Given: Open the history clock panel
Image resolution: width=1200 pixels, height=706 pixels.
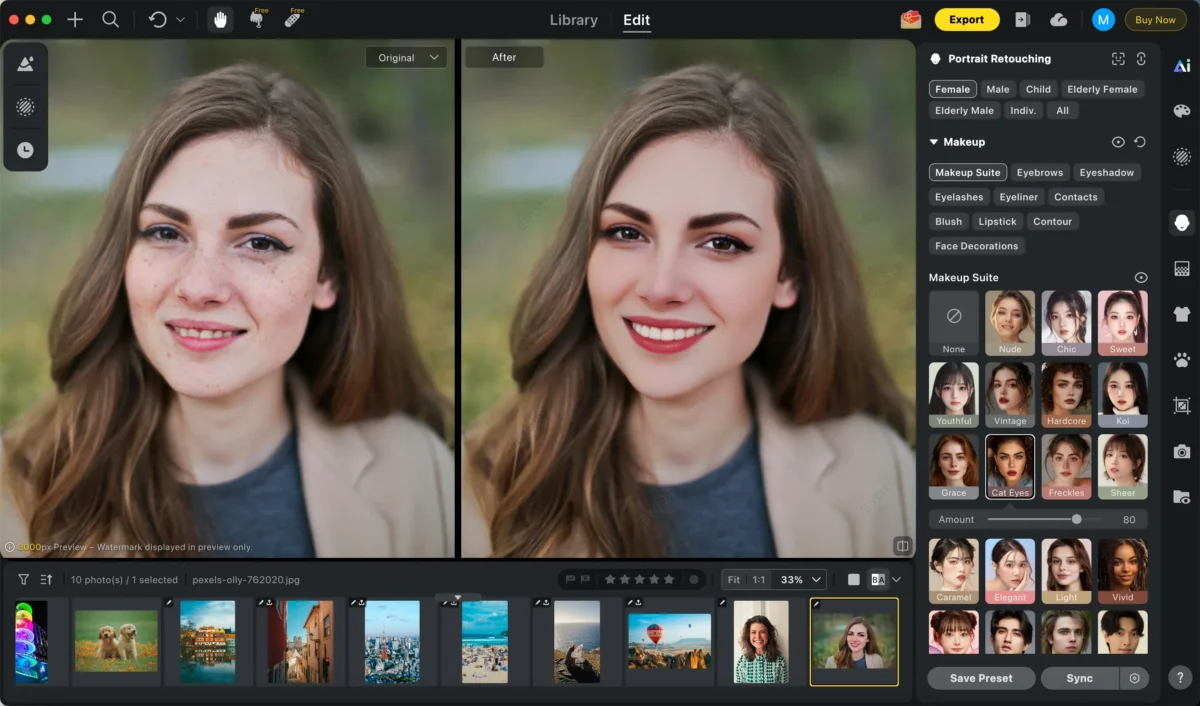Looking at the screenshot, I should tap(25, 150).
